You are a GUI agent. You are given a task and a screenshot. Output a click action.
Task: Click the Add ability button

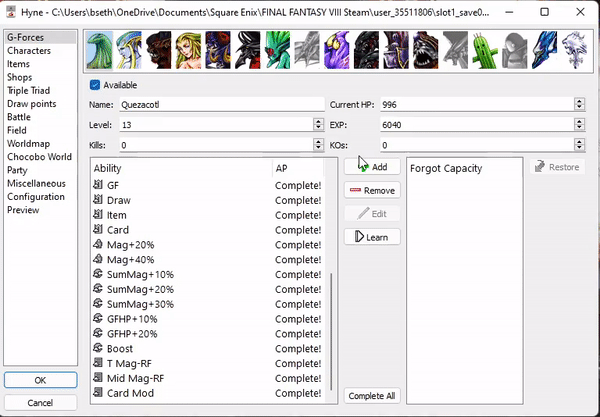coord(372,167)
